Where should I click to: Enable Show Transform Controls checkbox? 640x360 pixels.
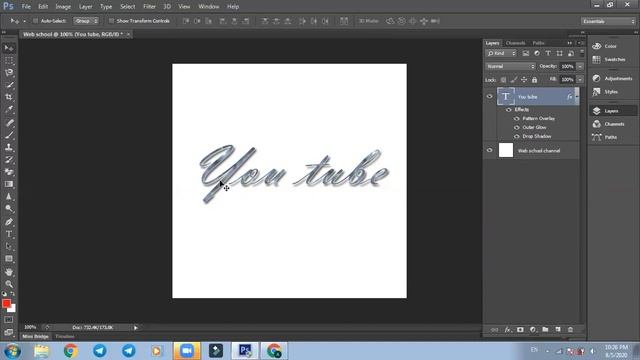[x=111, y=21]
